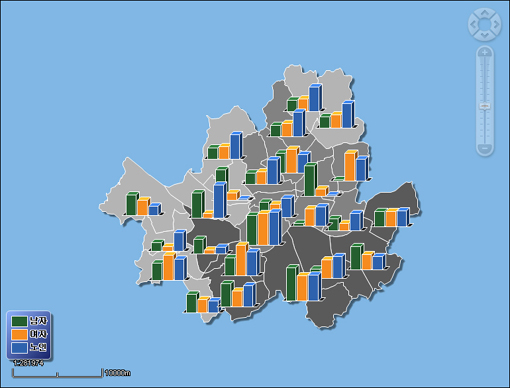Pan the map up with the navigation arrow
The height and width of the screenshot is (388, 510).
click(485, 13)
